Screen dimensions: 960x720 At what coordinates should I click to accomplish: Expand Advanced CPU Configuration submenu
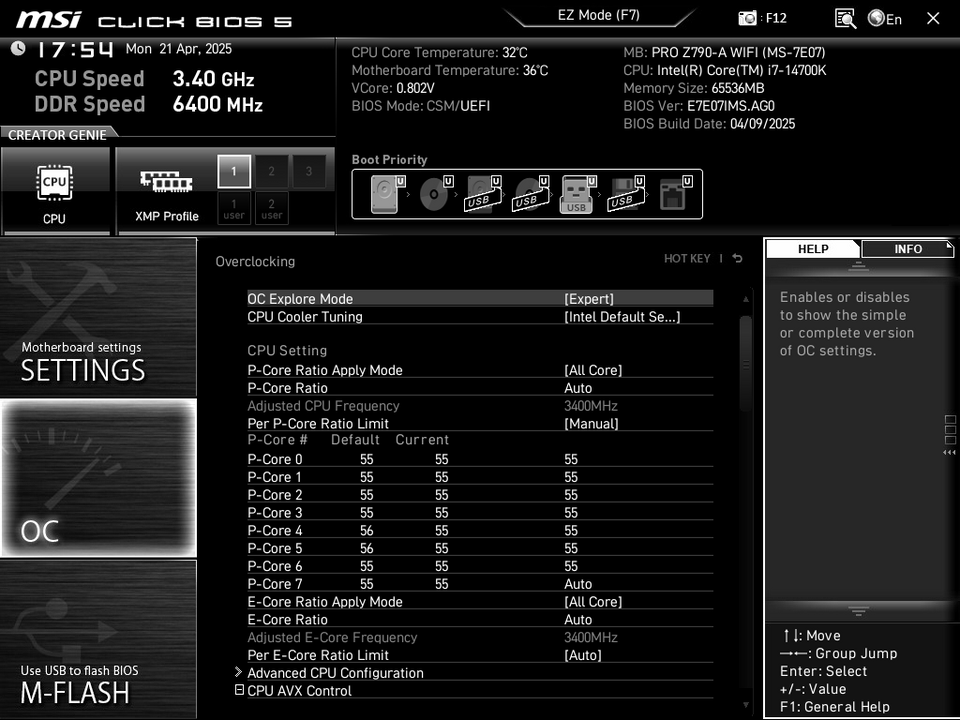[335, 672]
